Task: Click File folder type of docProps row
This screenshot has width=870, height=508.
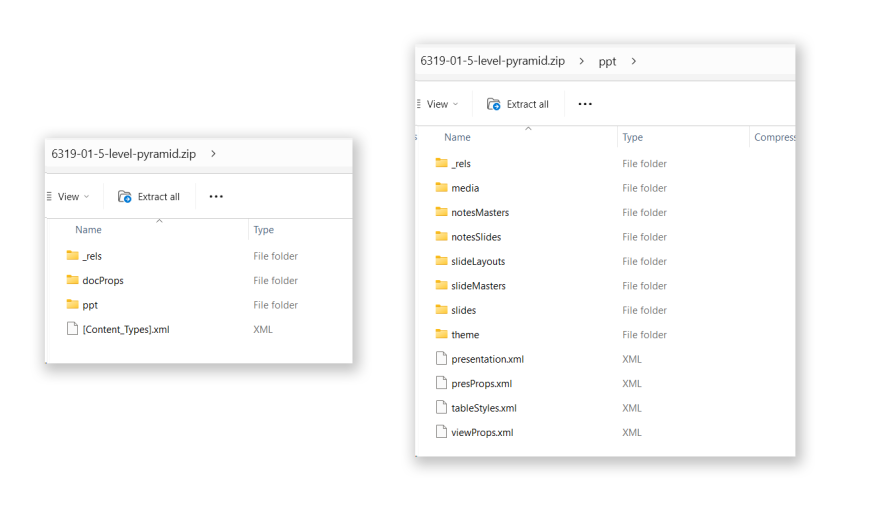Action: 275,281
